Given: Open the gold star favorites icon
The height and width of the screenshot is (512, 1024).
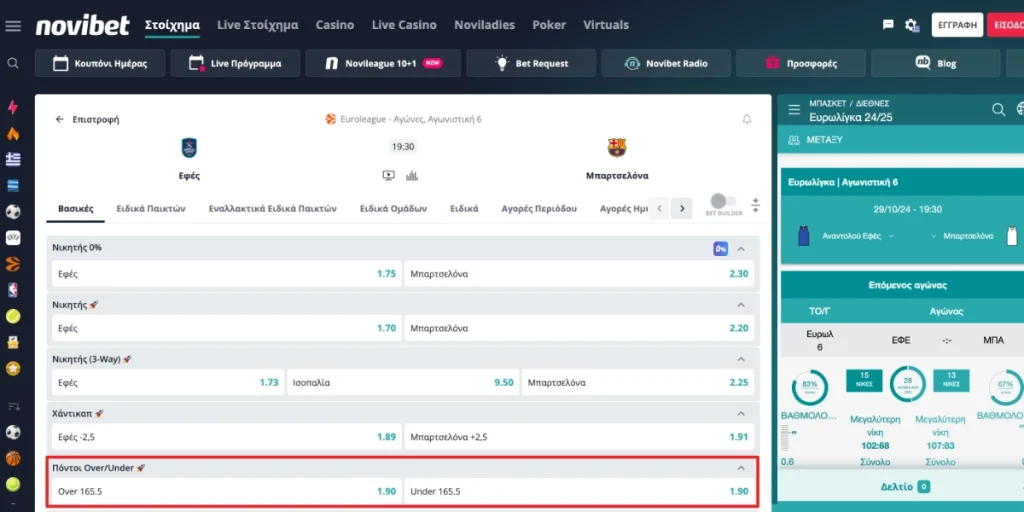Looking at the screenshot, I should click(x=12, y=368).
